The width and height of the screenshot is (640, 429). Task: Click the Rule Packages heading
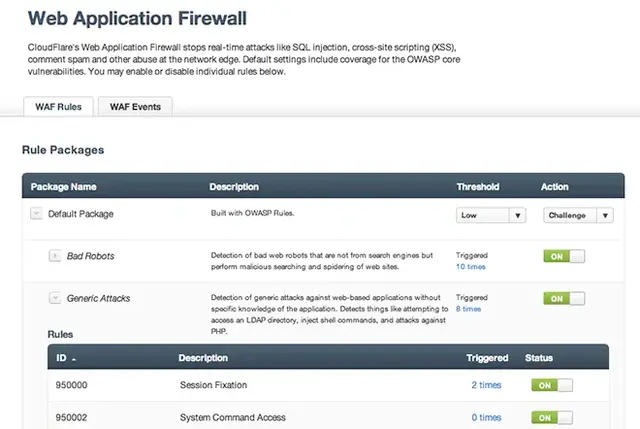click(63, 150)
